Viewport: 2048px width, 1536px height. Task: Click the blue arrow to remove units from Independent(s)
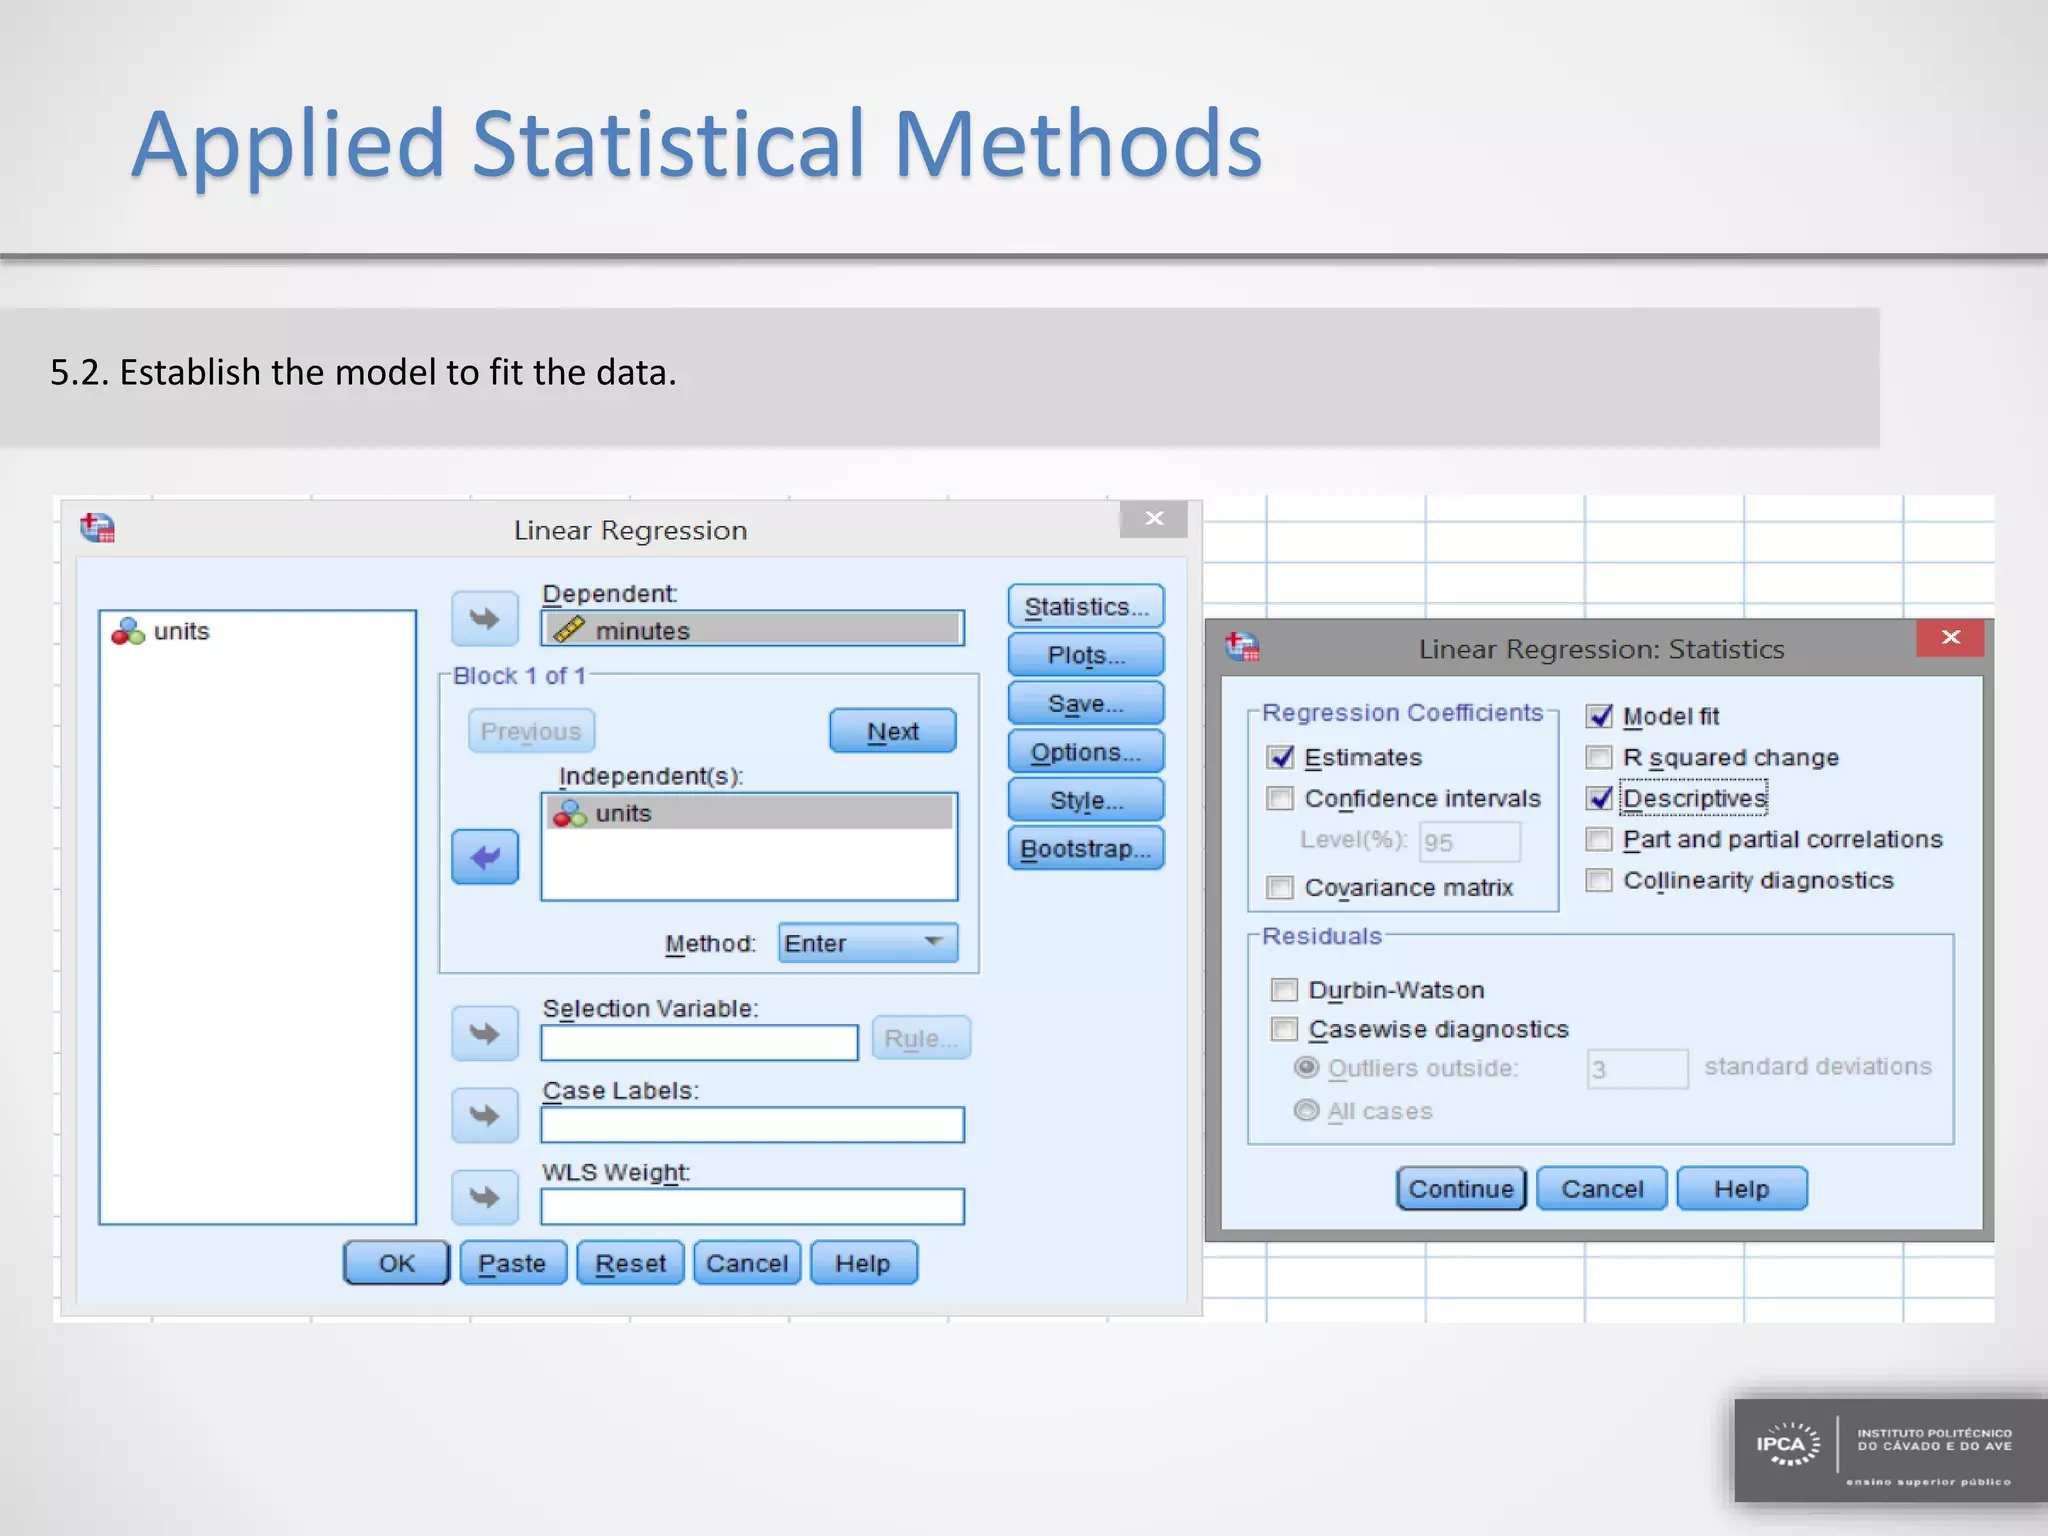[485, 857]
